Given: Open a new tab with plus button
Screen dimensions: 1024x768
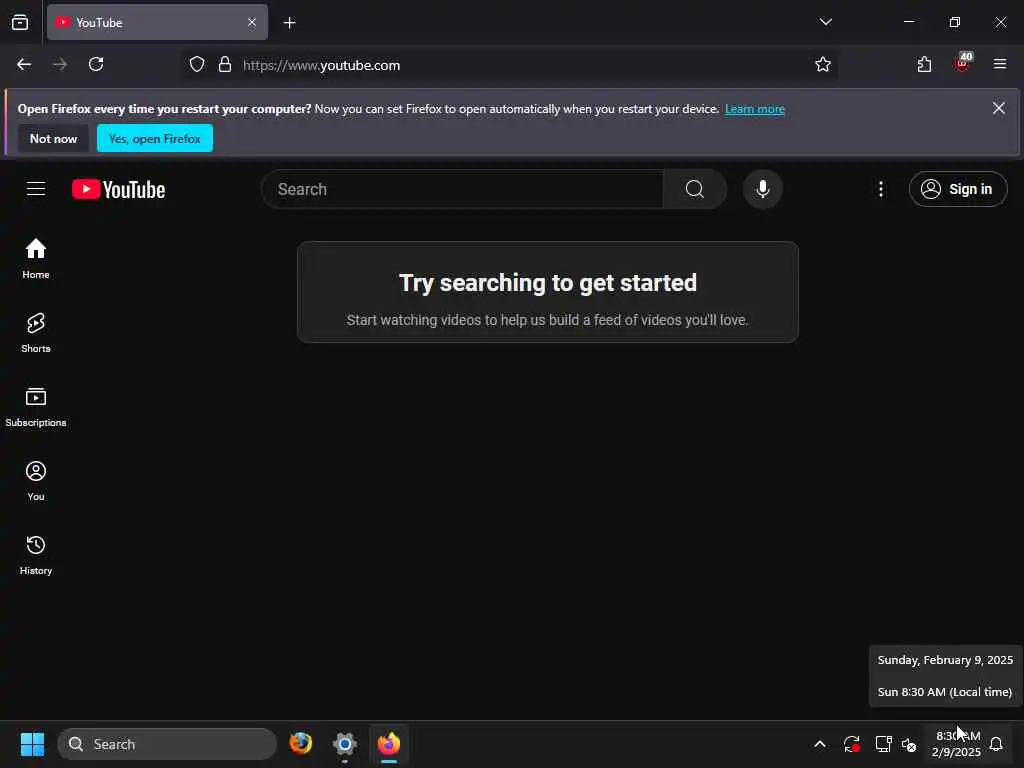Looking at the screenshot, I should [x=289, y=23].
